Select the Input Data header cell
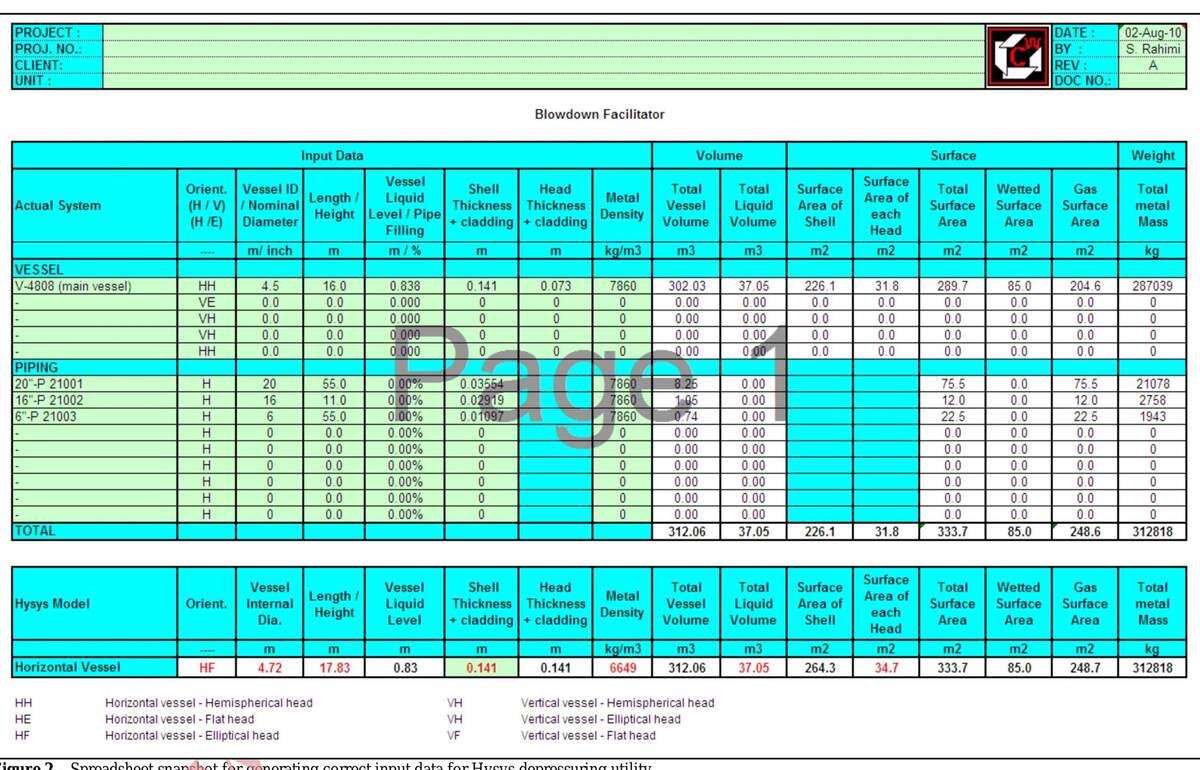Viewport: 1200px width, 770px height. click(x=332, y=156)
